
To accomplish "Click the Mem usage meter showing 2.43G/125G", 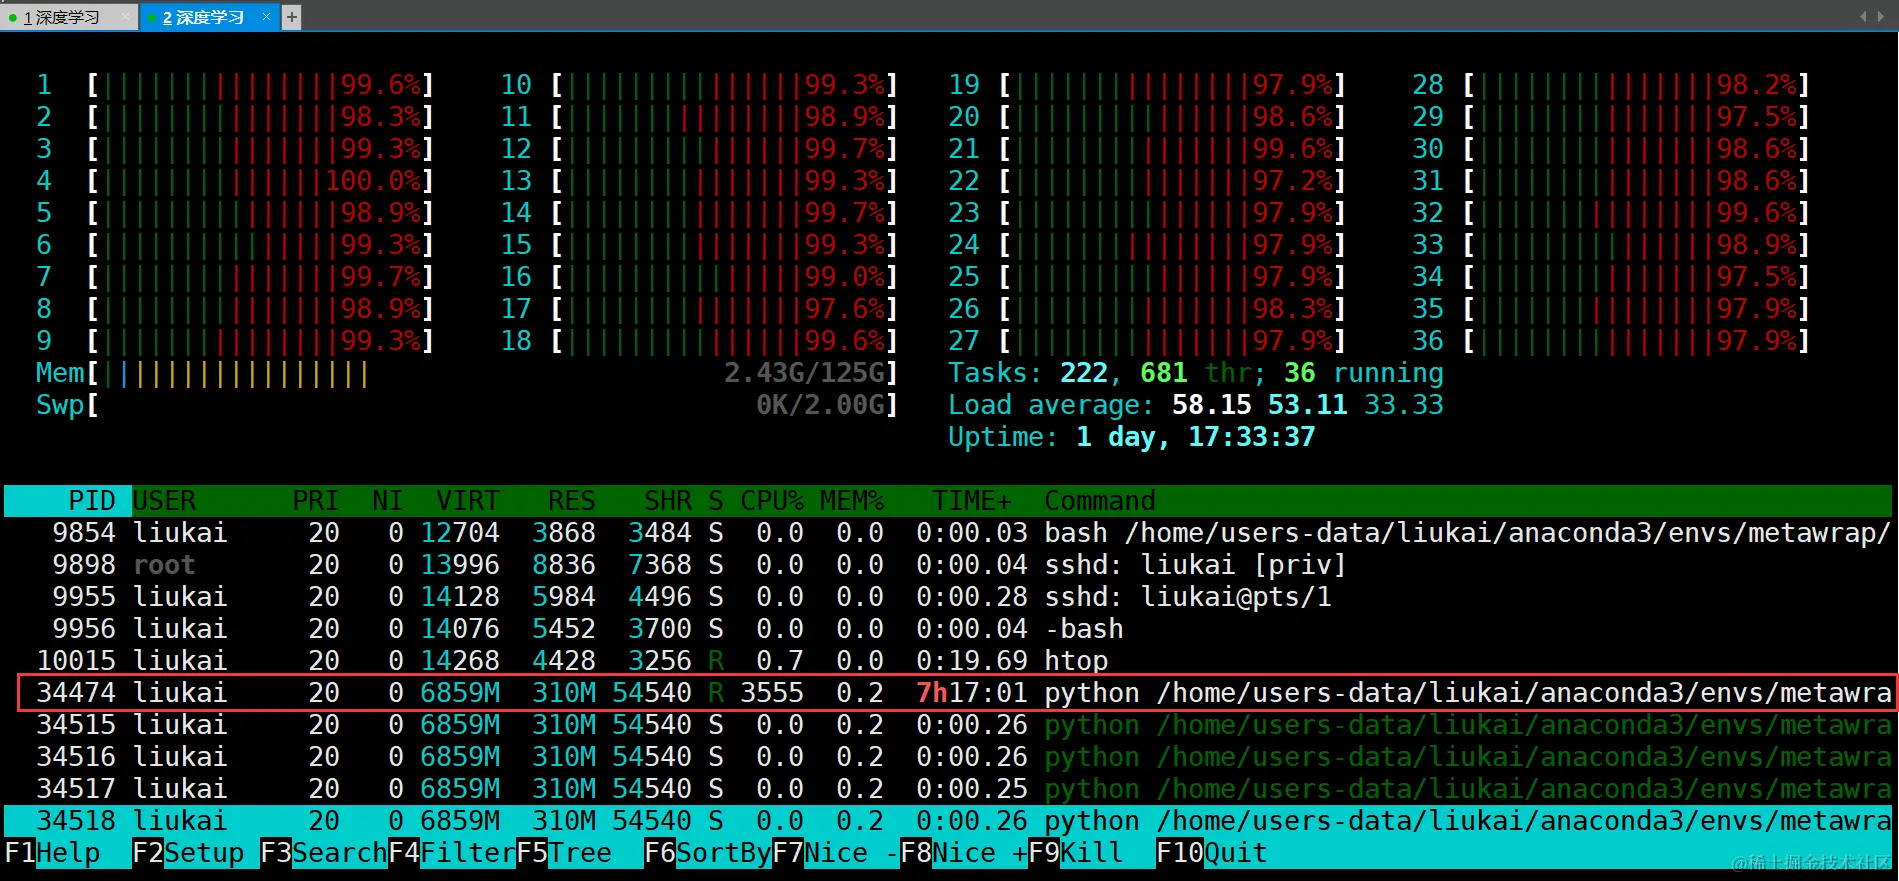I will [x=467, y=373].
